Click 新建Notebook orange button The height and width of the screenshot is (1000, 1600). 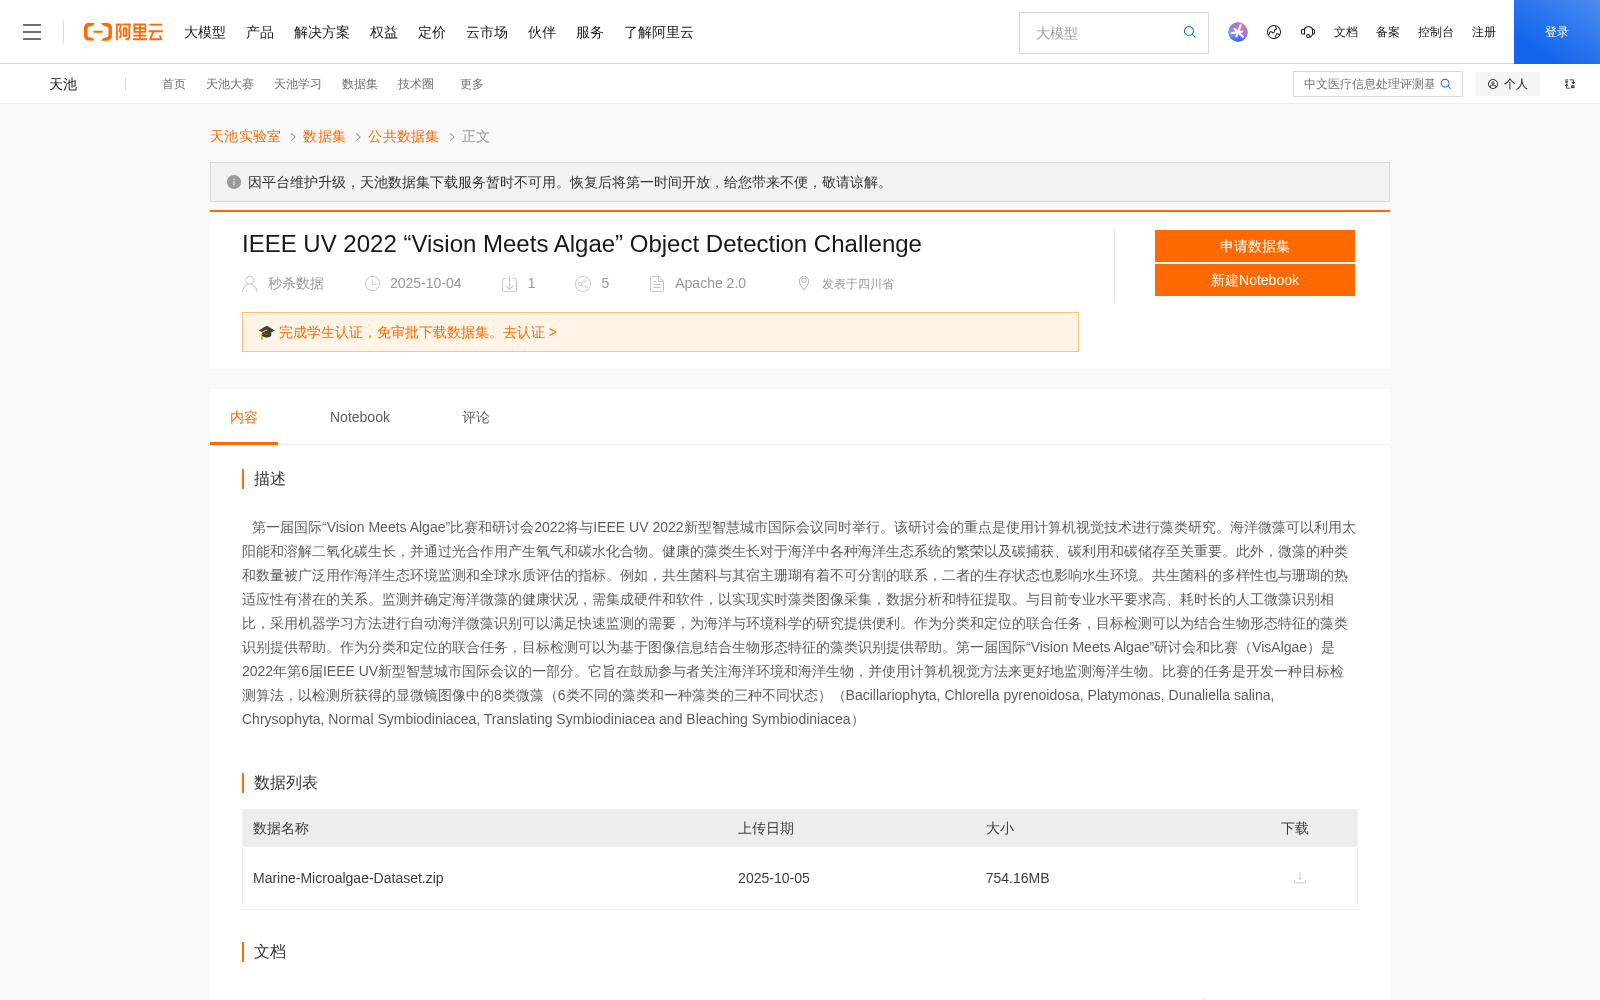tap(1255, 280)
